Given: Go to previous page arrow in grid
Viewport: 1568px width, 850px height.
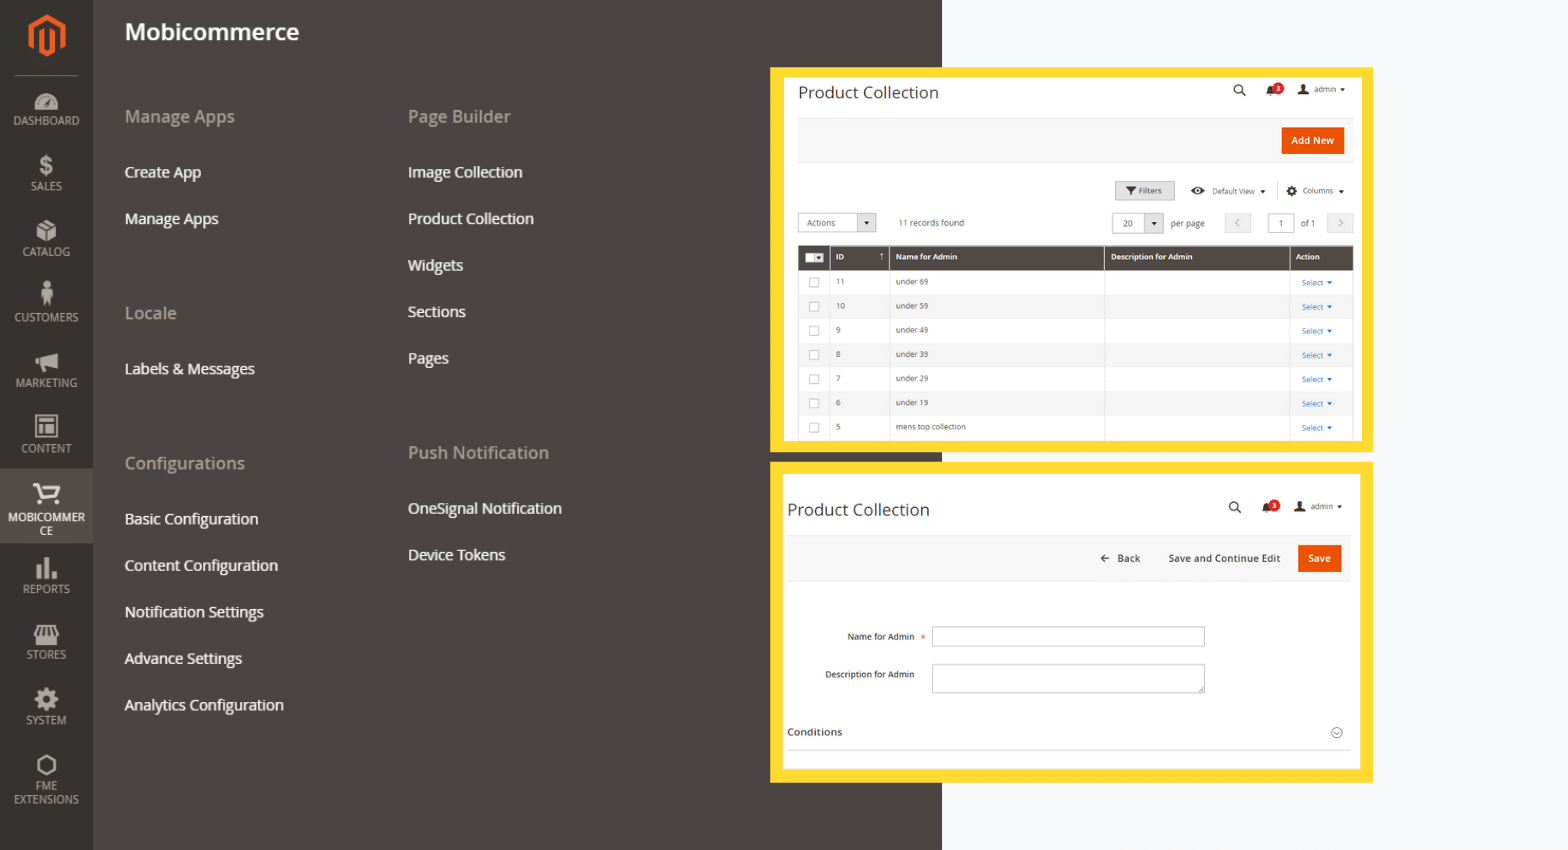Looking at the screenshot, I should pos(1237,223).
